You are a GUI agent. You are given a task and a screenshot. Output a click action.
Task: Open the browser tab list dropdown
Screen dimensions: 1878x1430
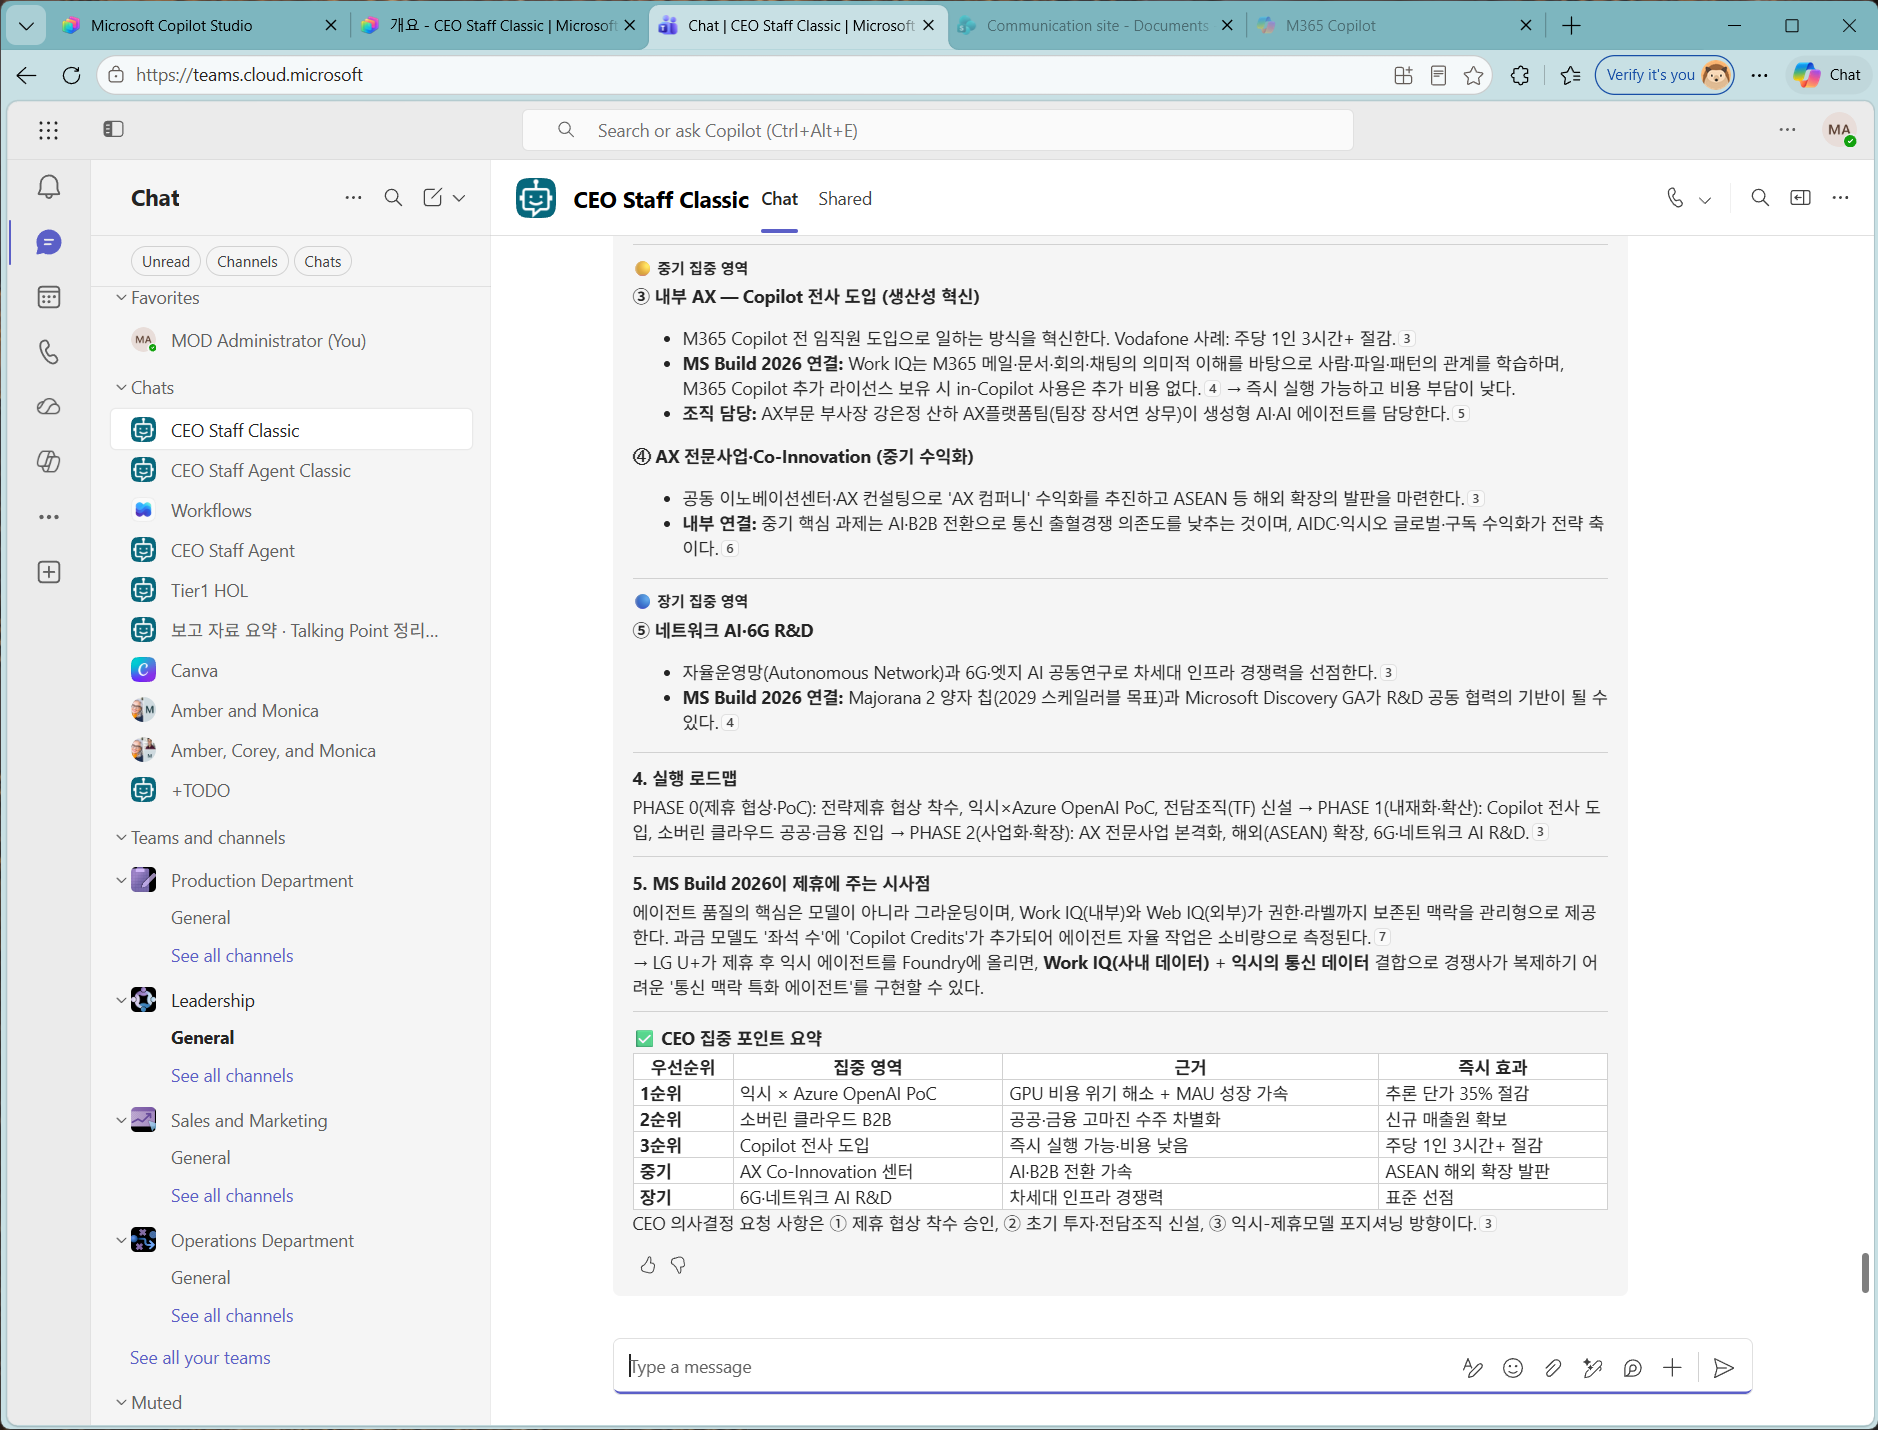(x=26, y=26)
